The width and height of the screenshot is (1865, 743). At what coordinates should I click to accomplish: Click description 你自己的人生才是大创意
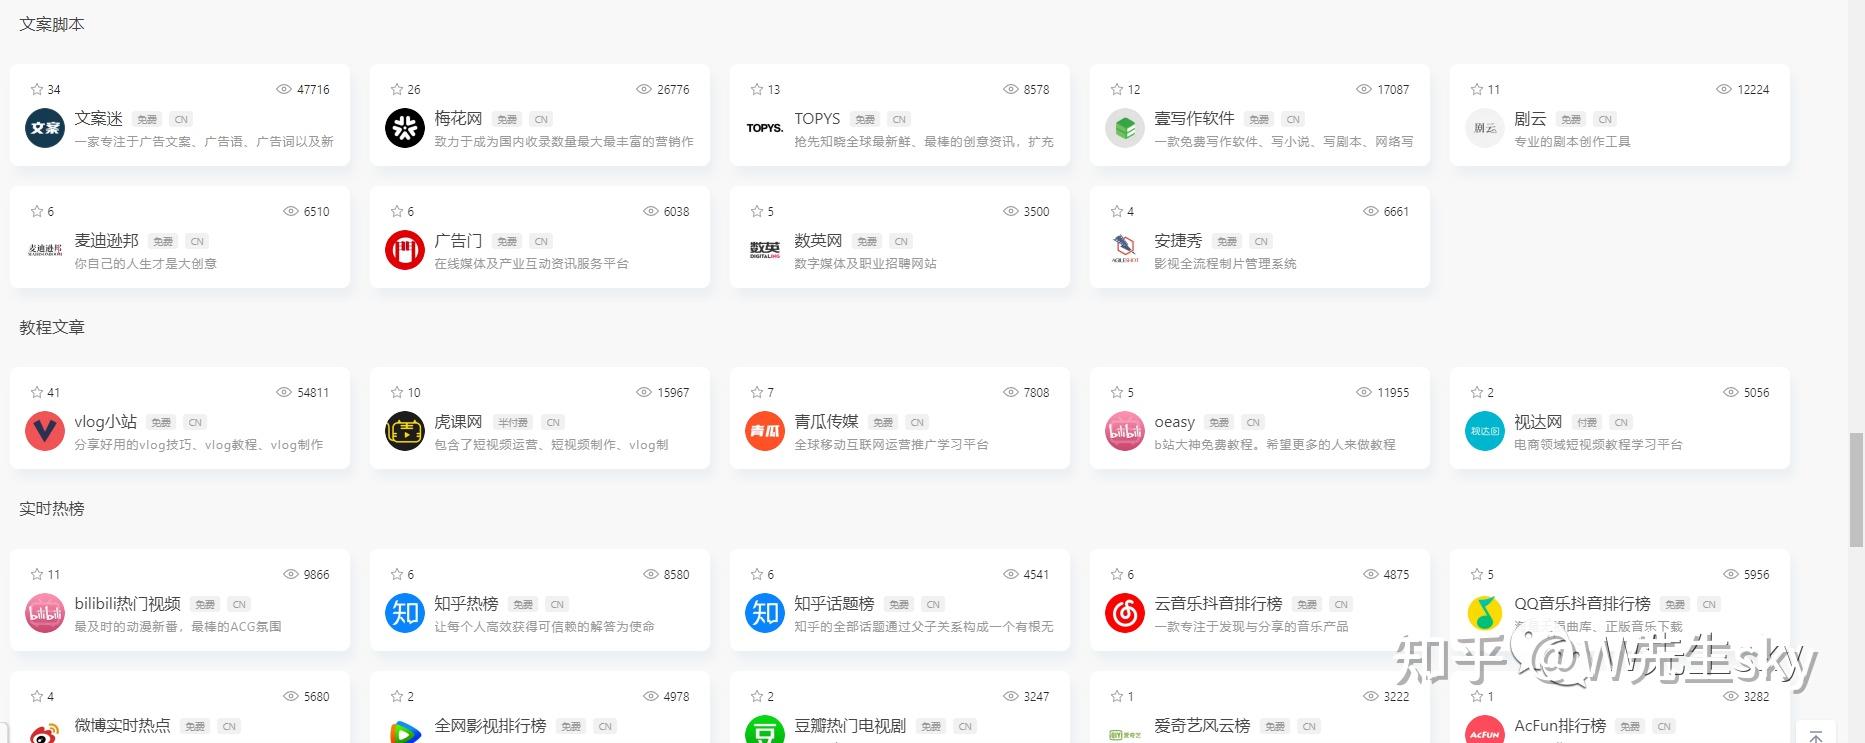(x=145, y=263)
